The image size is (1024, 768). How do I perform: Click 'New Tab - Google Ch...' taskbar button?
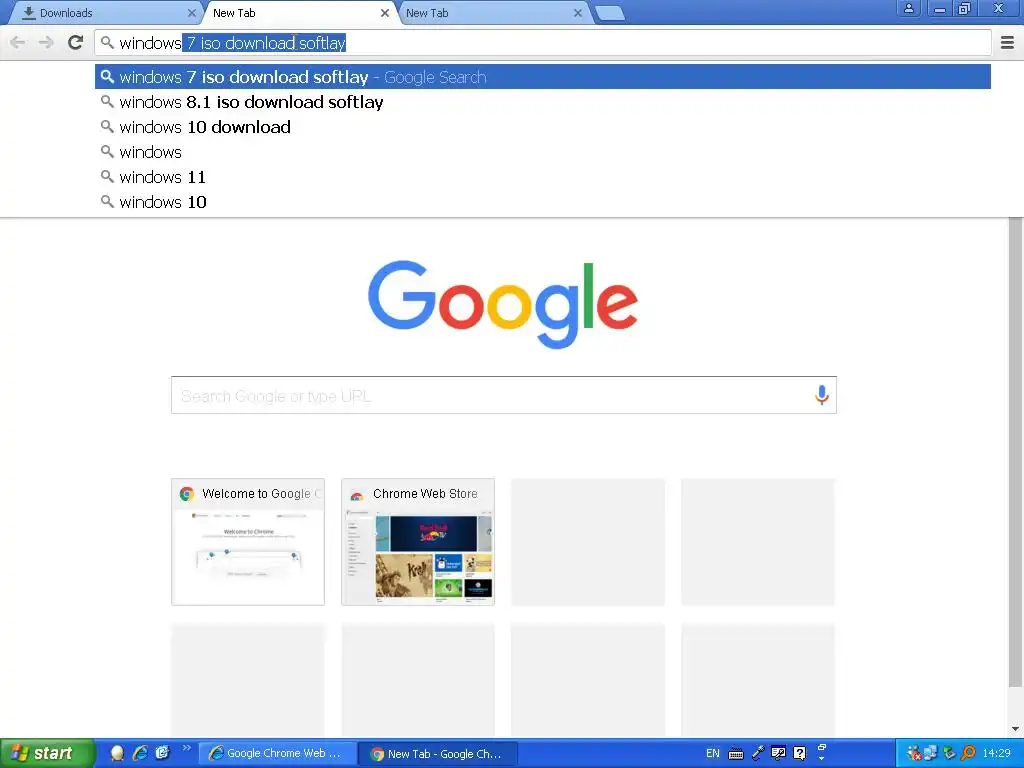439,754
